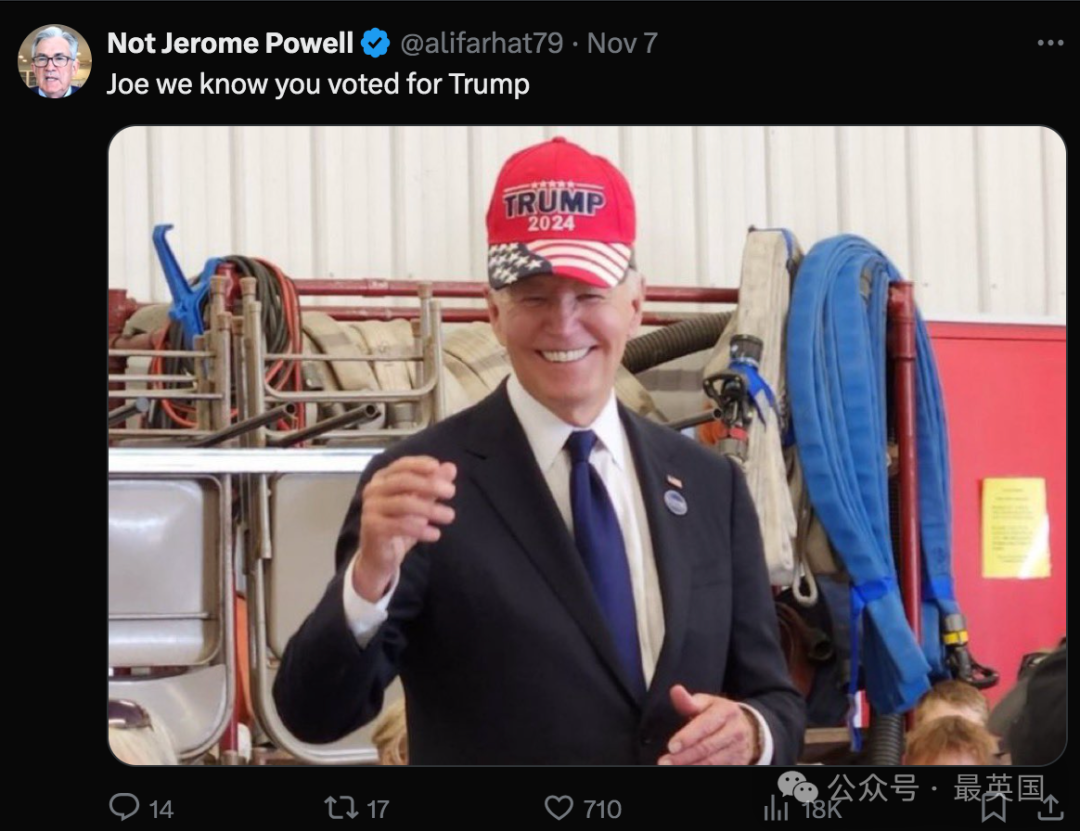Open the attached photo in full view
This screenshot has height=831, width=1080.
click(586, 445)
